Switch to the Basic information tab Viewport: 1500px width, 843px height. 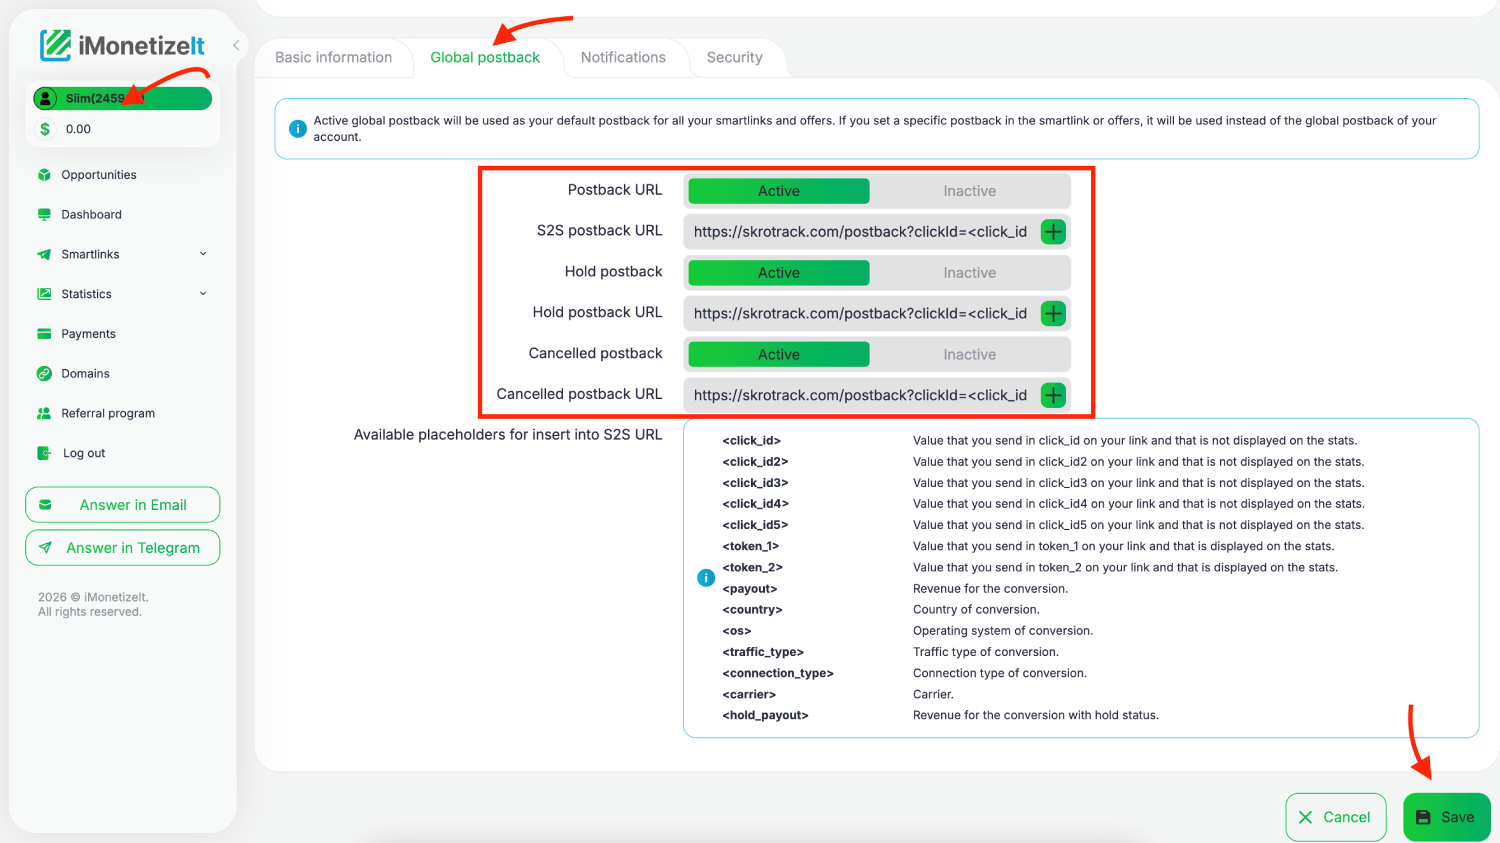[334, 58]
